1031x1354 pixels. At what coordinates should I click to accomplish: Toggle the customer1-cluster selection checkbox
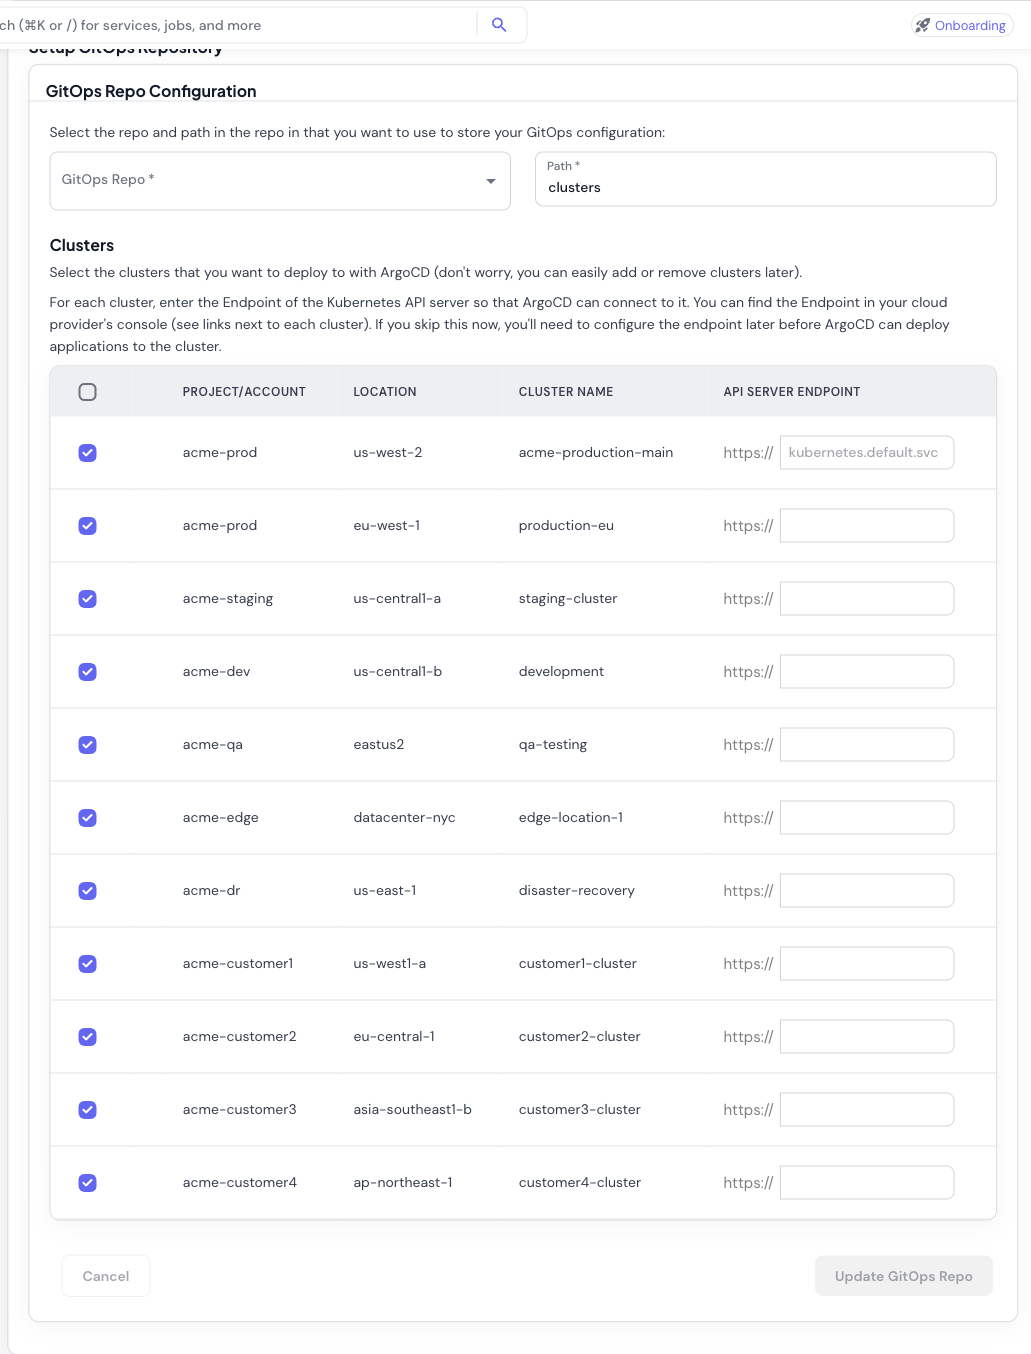pos(87,963)
